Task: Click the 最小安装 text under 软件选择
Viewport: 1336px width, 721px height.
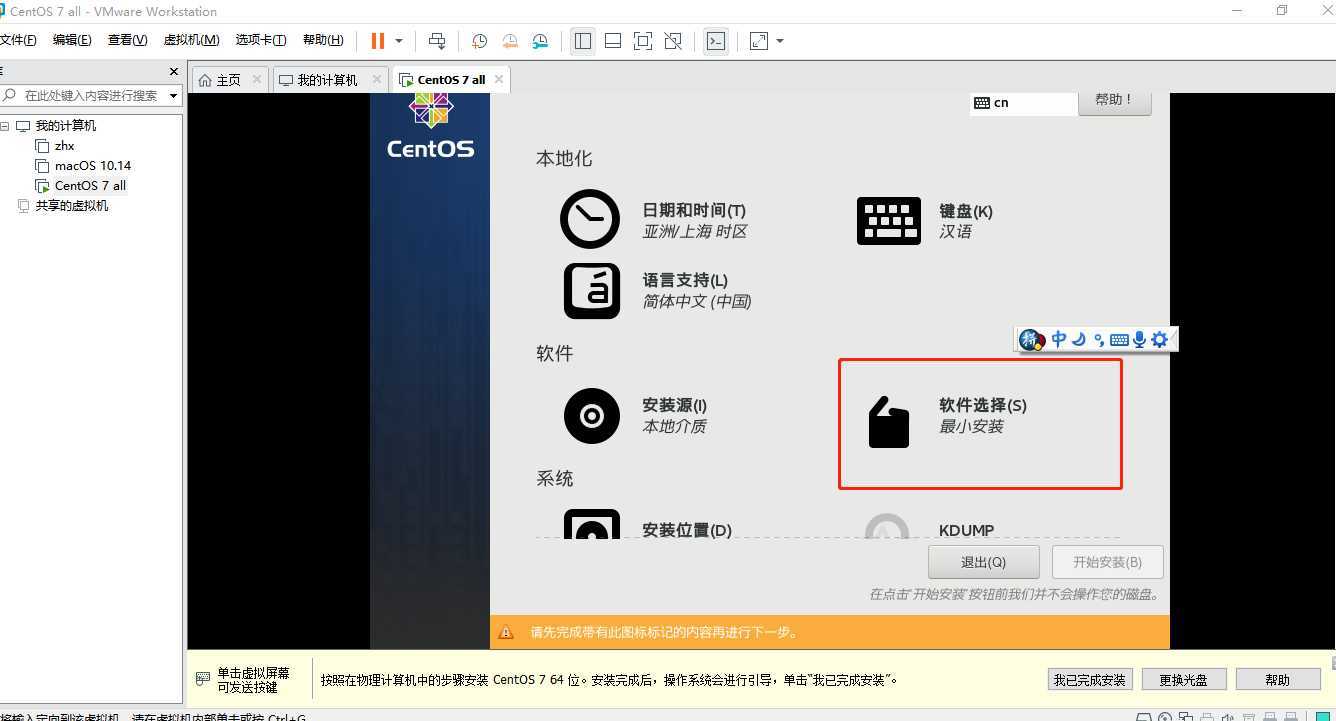Action: tap(971, 427)
